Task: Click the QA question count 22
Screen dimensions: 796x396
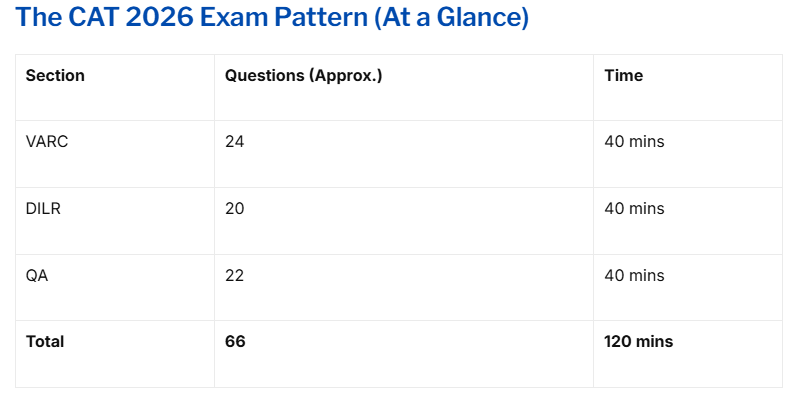Action: (235, 275)
